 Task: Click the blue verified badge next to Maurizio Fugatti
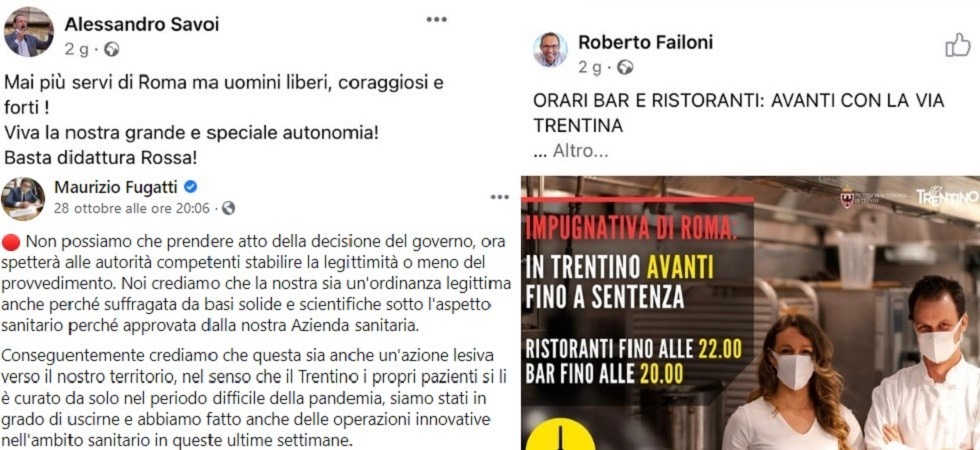192,187
